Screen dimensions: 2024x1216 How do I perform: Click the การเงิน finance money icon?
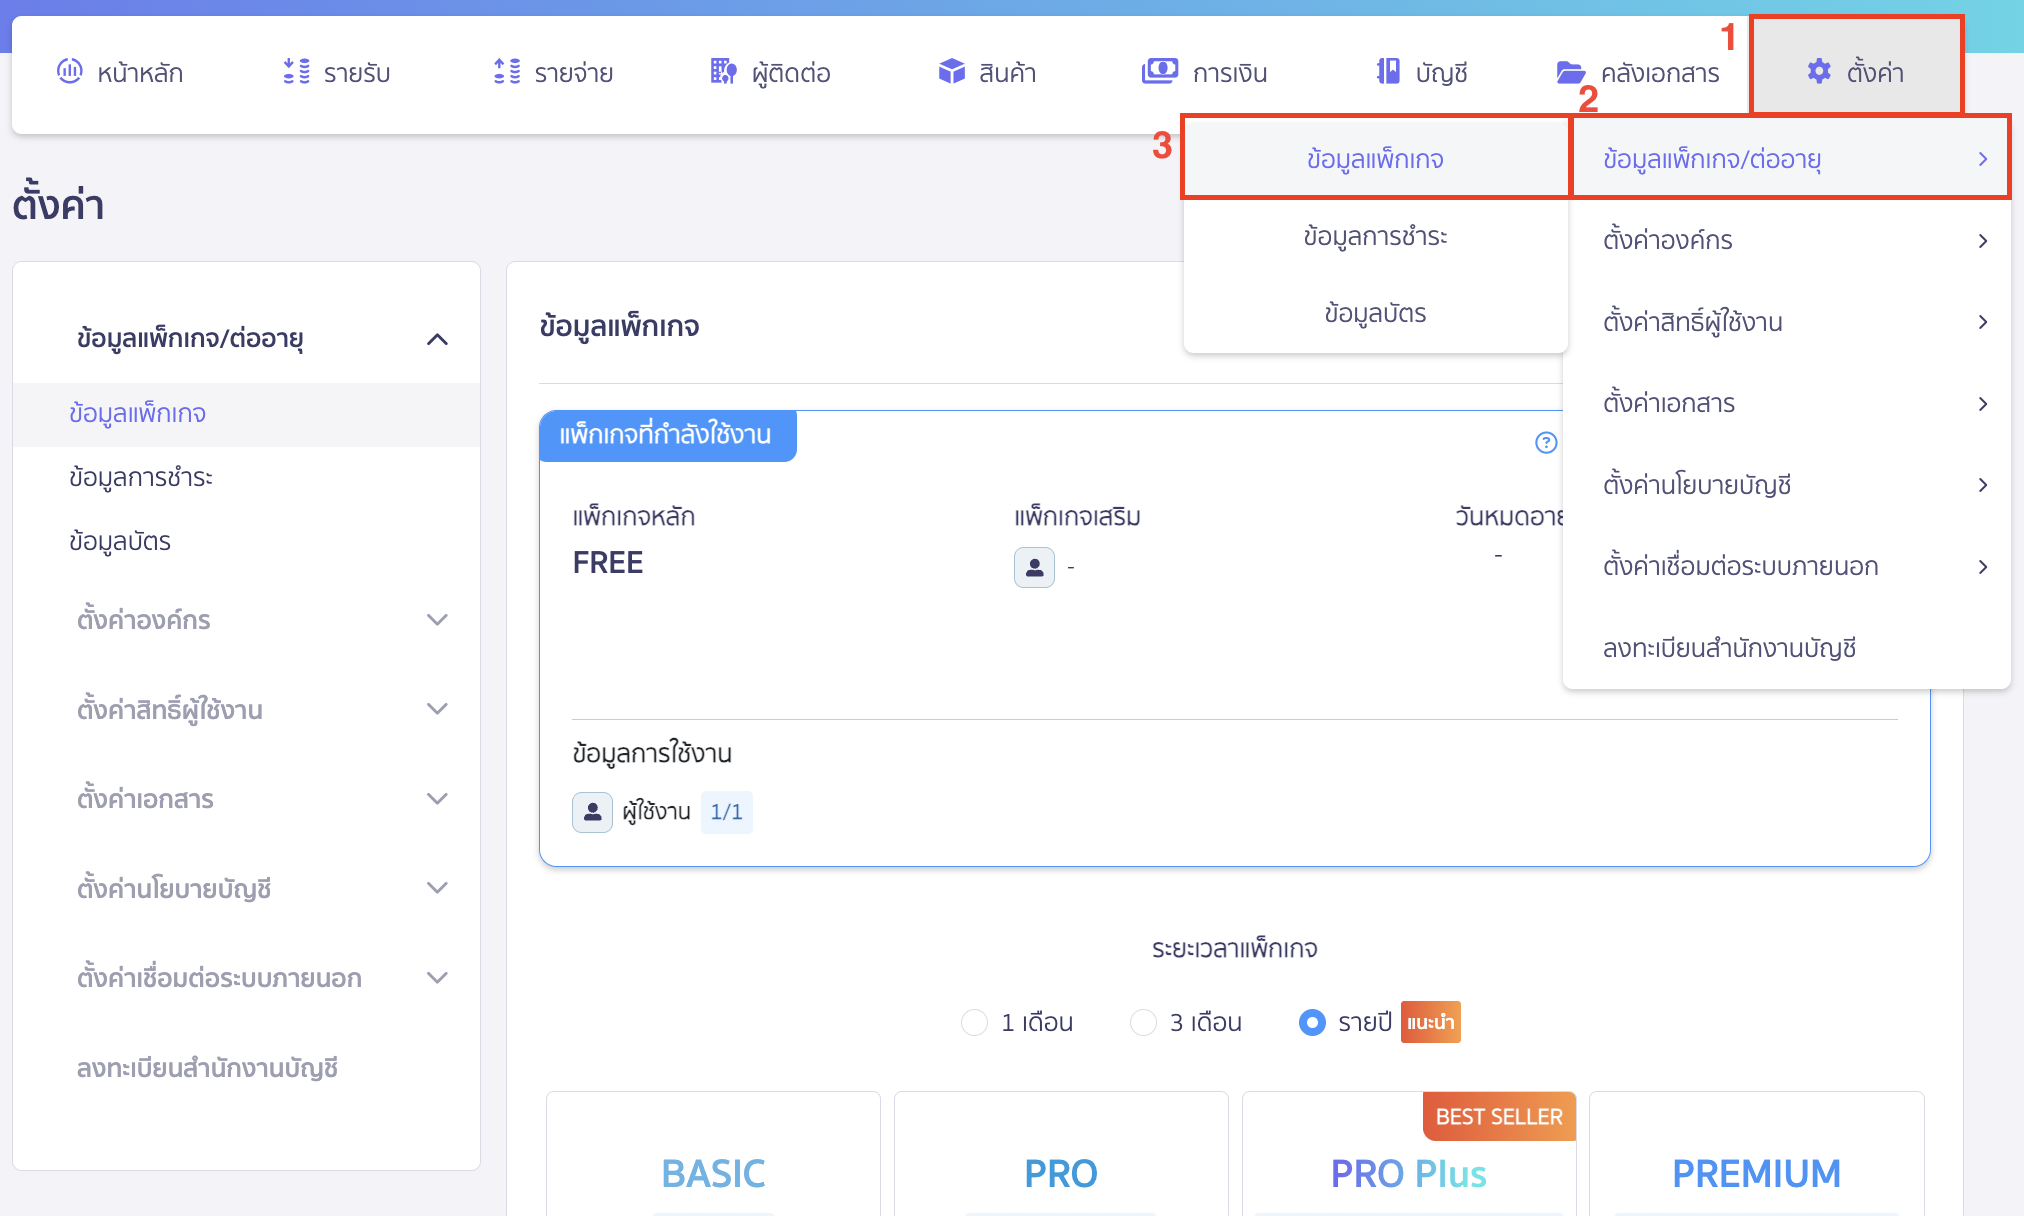[x=1160, y=71]
